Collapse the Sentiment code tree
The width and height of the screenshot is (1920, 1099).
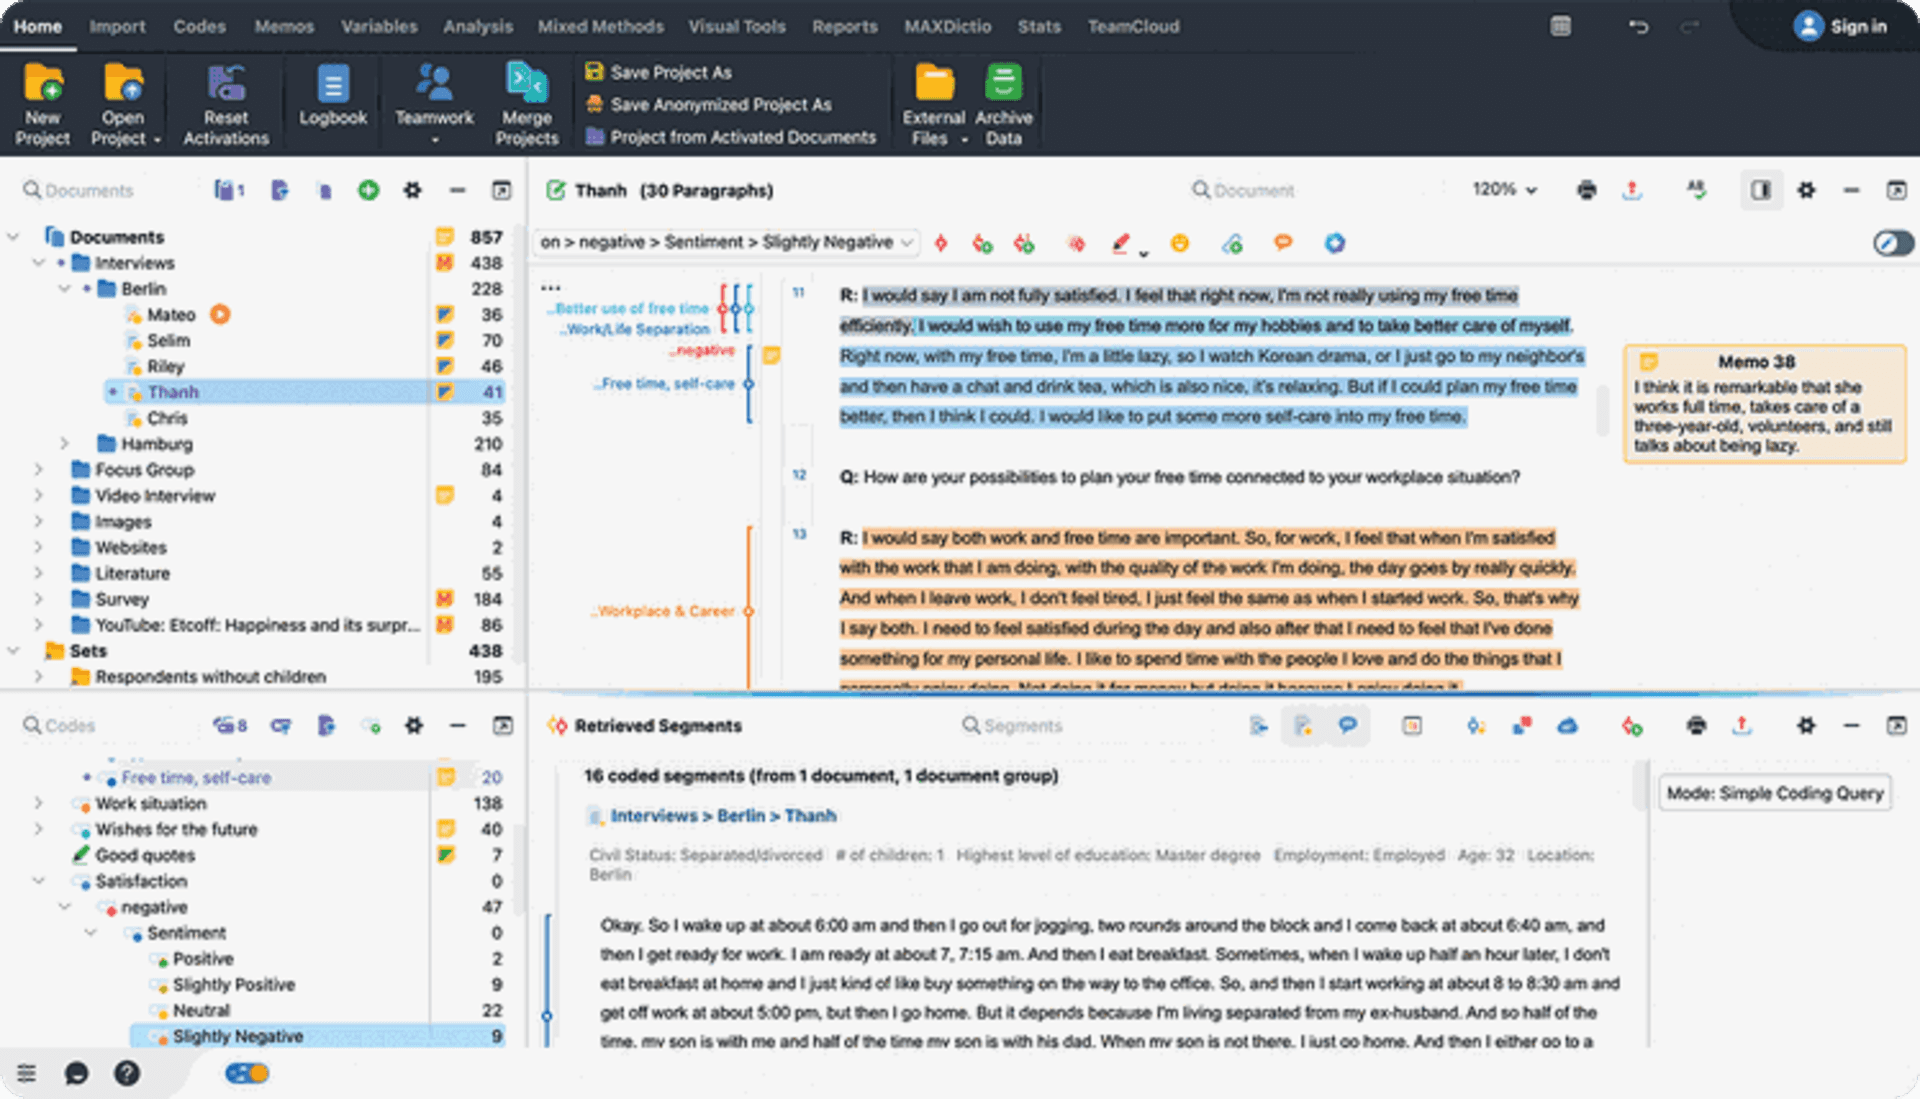91,932
